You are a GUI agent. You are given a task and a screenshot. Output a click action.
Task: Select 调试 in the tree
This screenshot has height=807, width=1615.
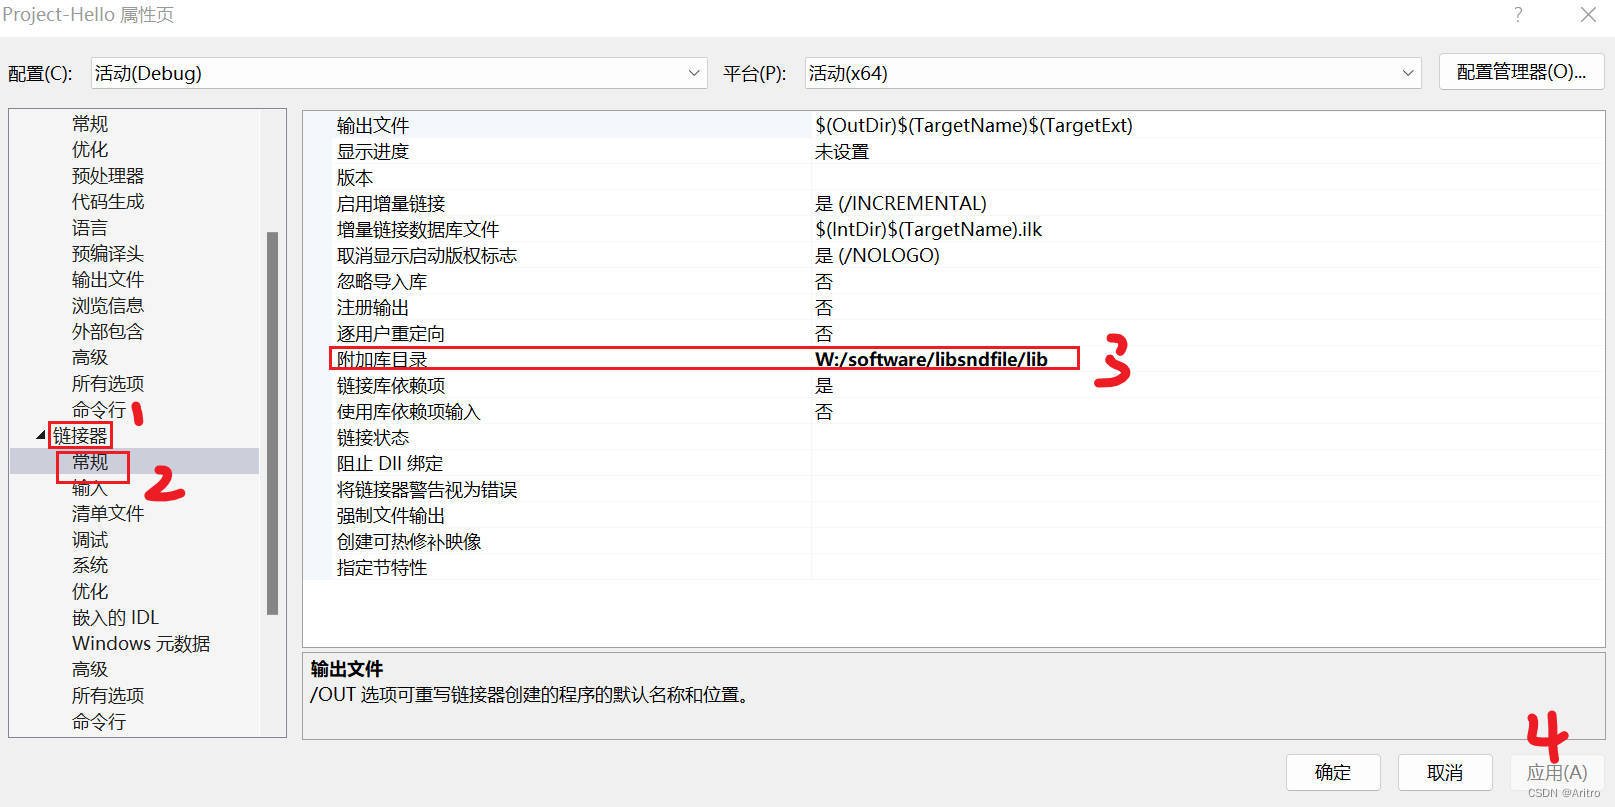(x=90, y=540)
